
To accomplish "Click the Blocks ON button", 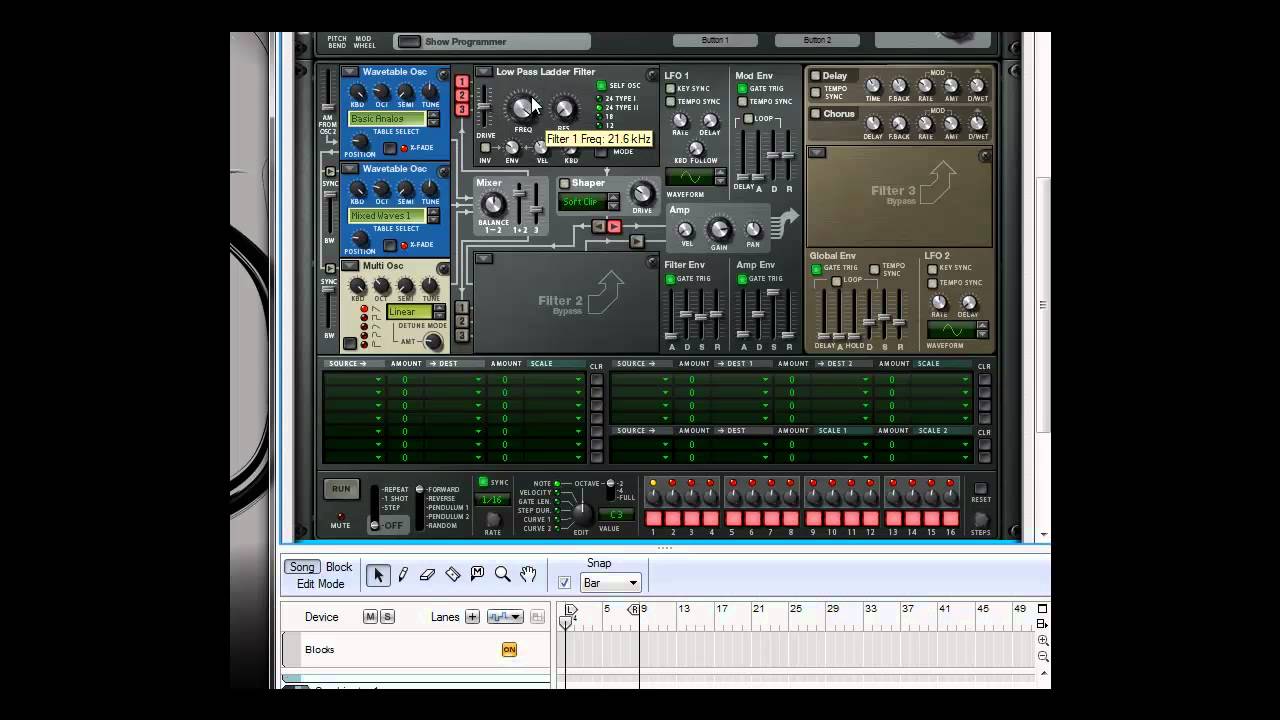I will click(x=509, y=650).
